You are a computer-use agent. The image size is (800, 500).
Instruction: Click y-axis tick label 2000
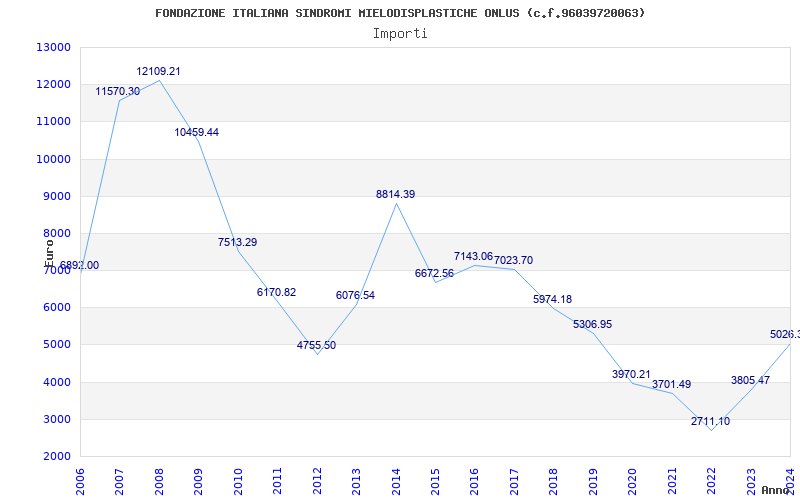(57, 457)
